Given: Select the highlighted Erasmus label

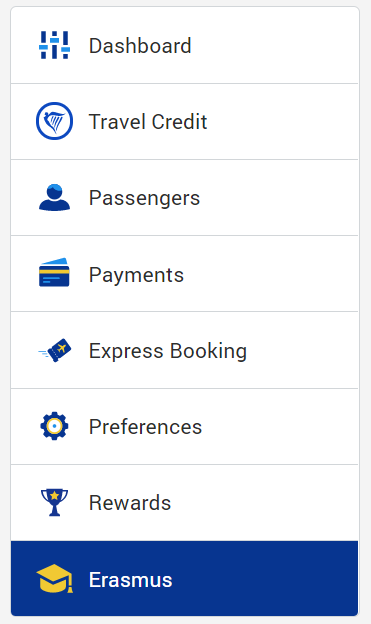Looking at the screenshot, I should tap(131, 580).
